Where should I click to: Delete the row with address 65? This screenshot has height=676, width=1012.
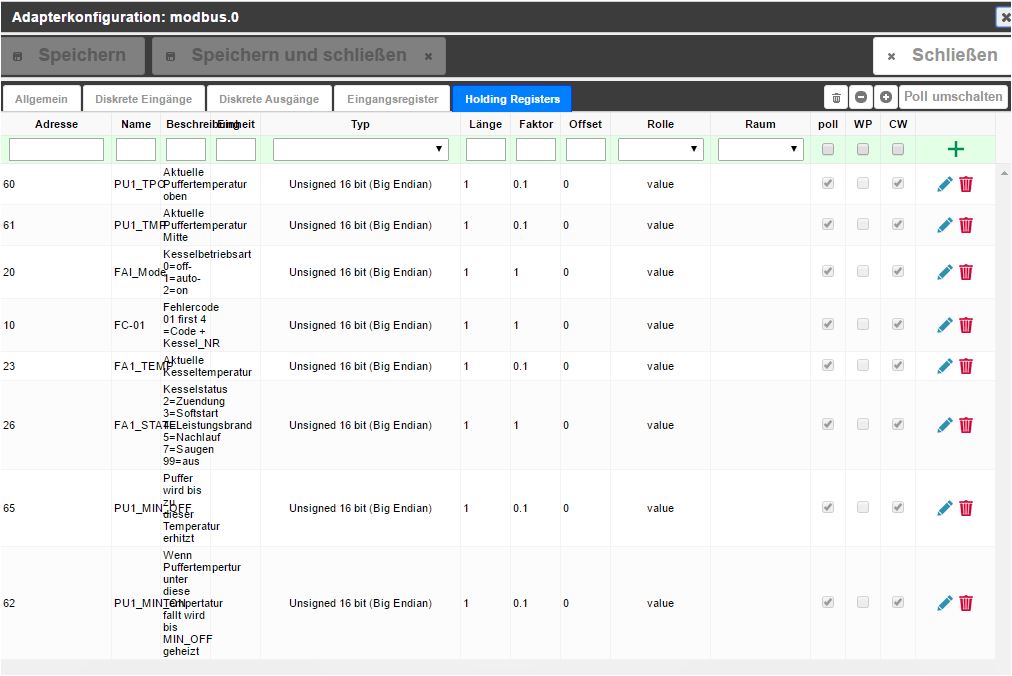(x=966, y=509)
